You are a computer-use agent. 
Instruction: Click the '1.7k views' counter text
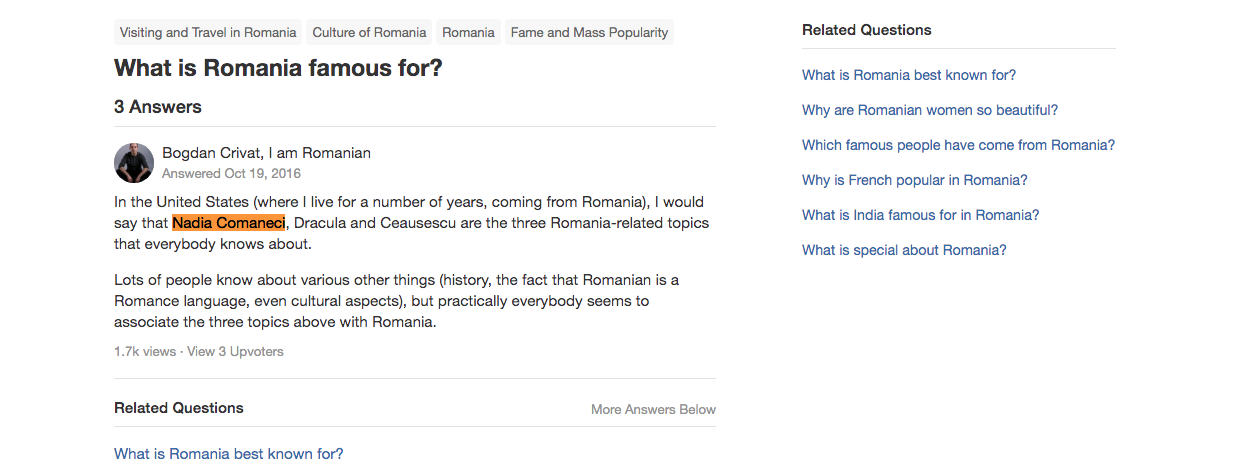144,351
